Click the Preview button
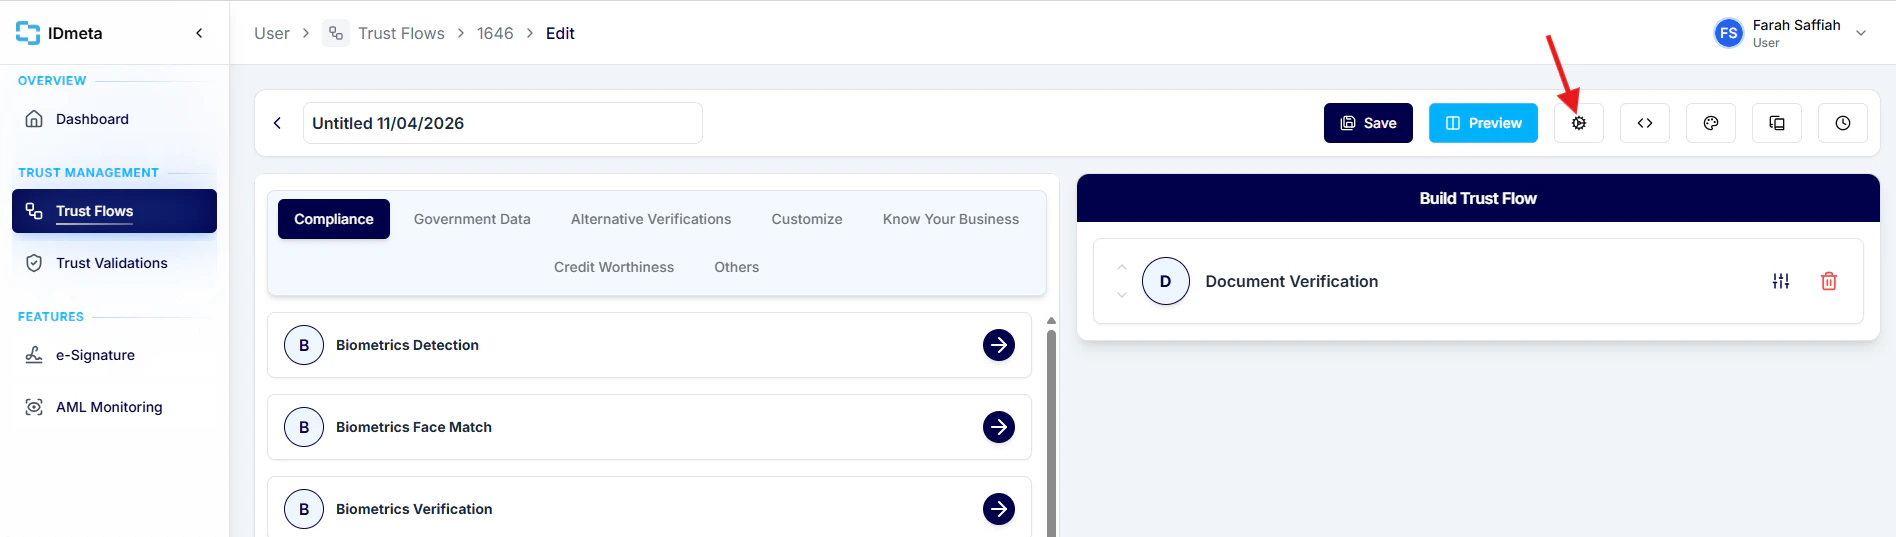Screen dimensions: 1896x537 (x=1483, y=123)
